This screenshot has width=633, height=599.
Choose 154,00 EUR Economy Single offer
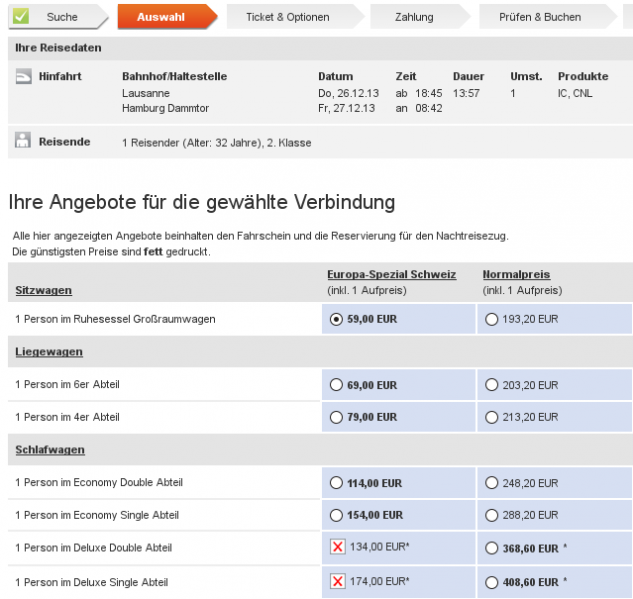pos(336,515)
